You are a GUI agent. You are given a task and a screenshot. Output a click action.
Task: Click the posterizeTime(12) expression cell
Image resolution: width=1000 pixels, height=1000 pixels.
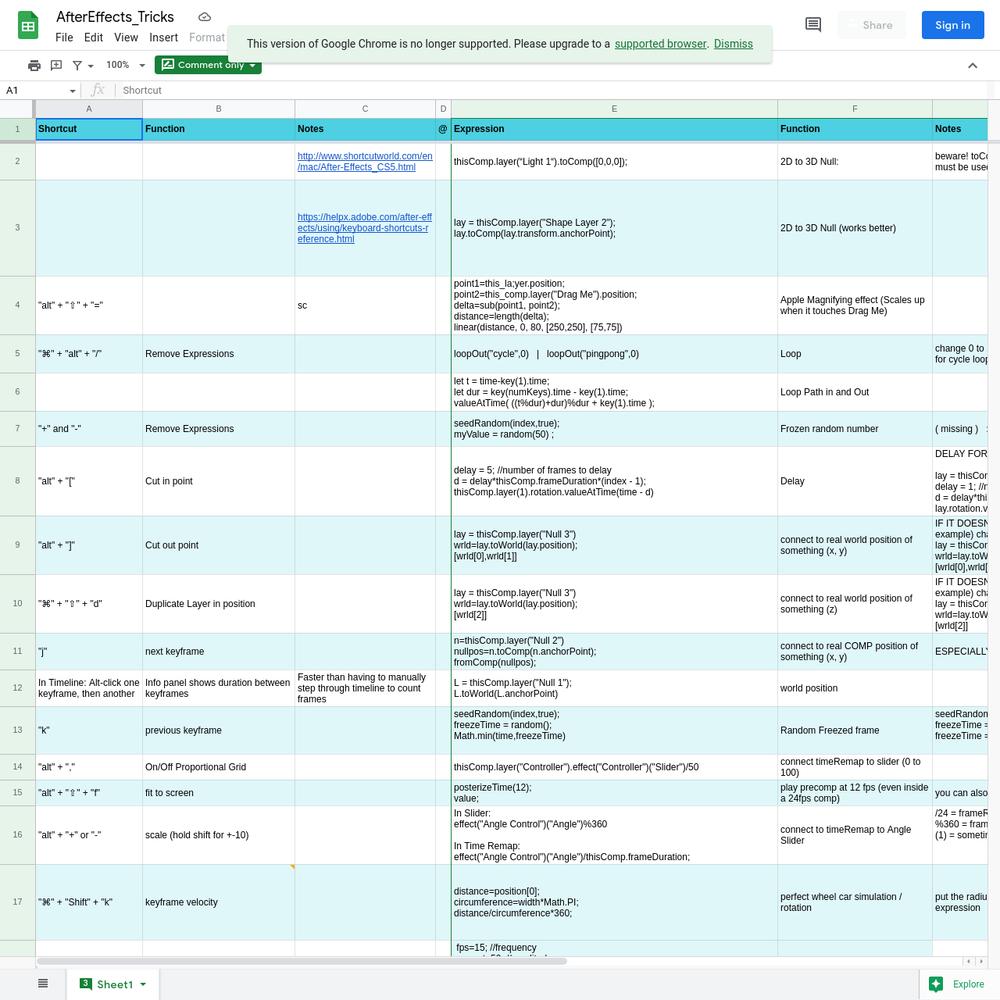pos(614,793)
